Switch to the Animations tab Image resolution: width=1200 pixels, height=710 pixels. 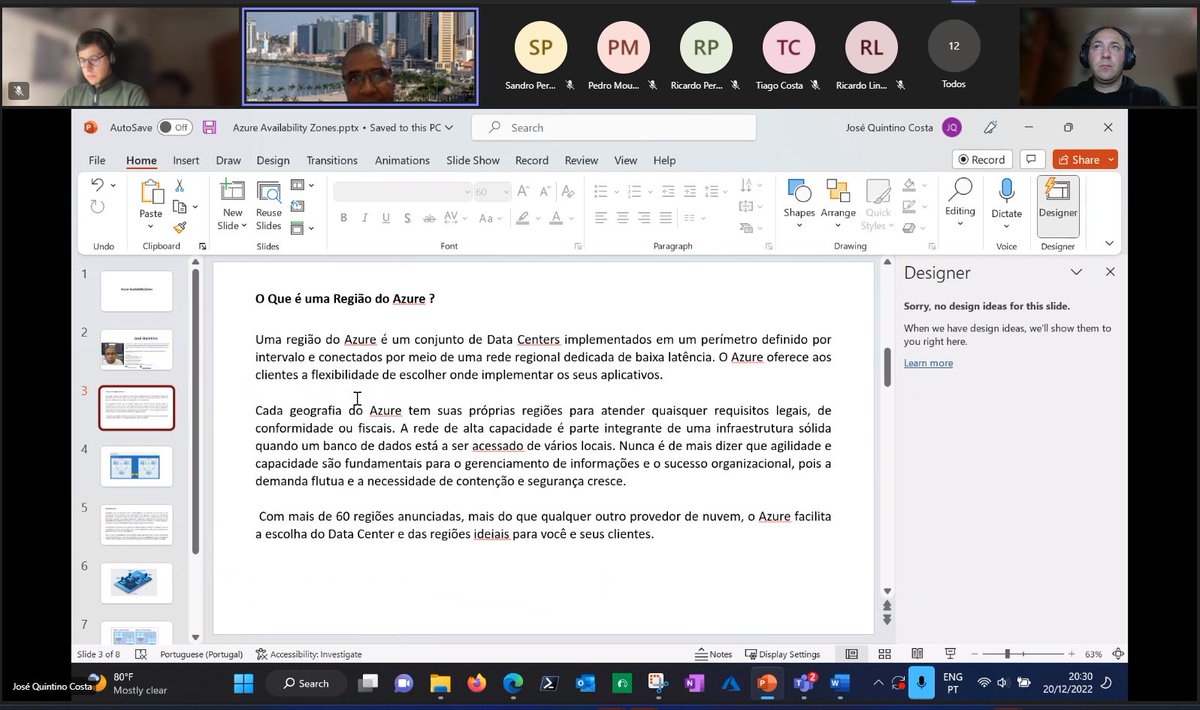pyautogui.click(x=402, y=160)
